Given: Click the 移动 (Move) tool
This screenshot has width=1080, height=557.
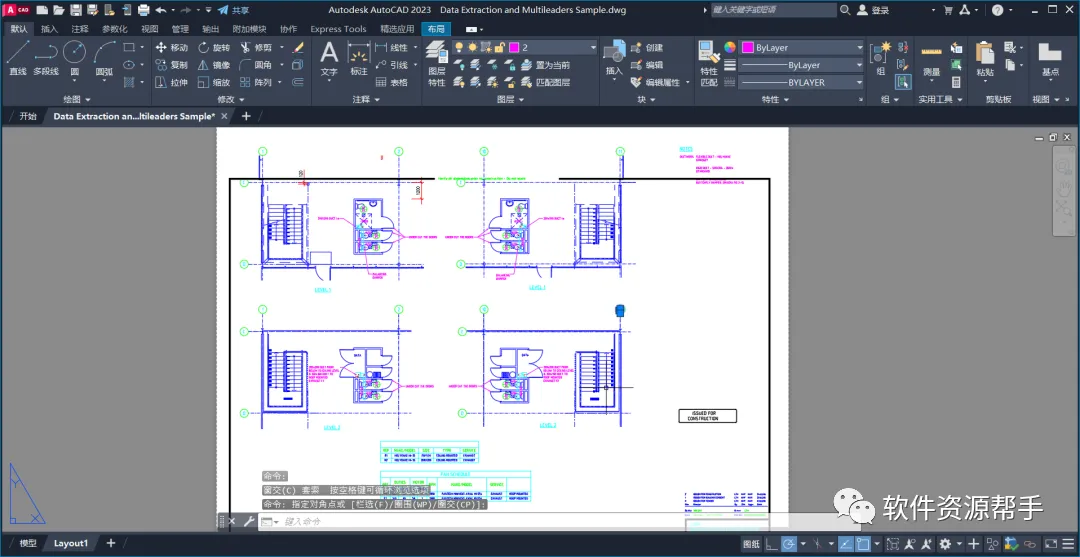Looking at the screenshot, I should tap(172, 48).
